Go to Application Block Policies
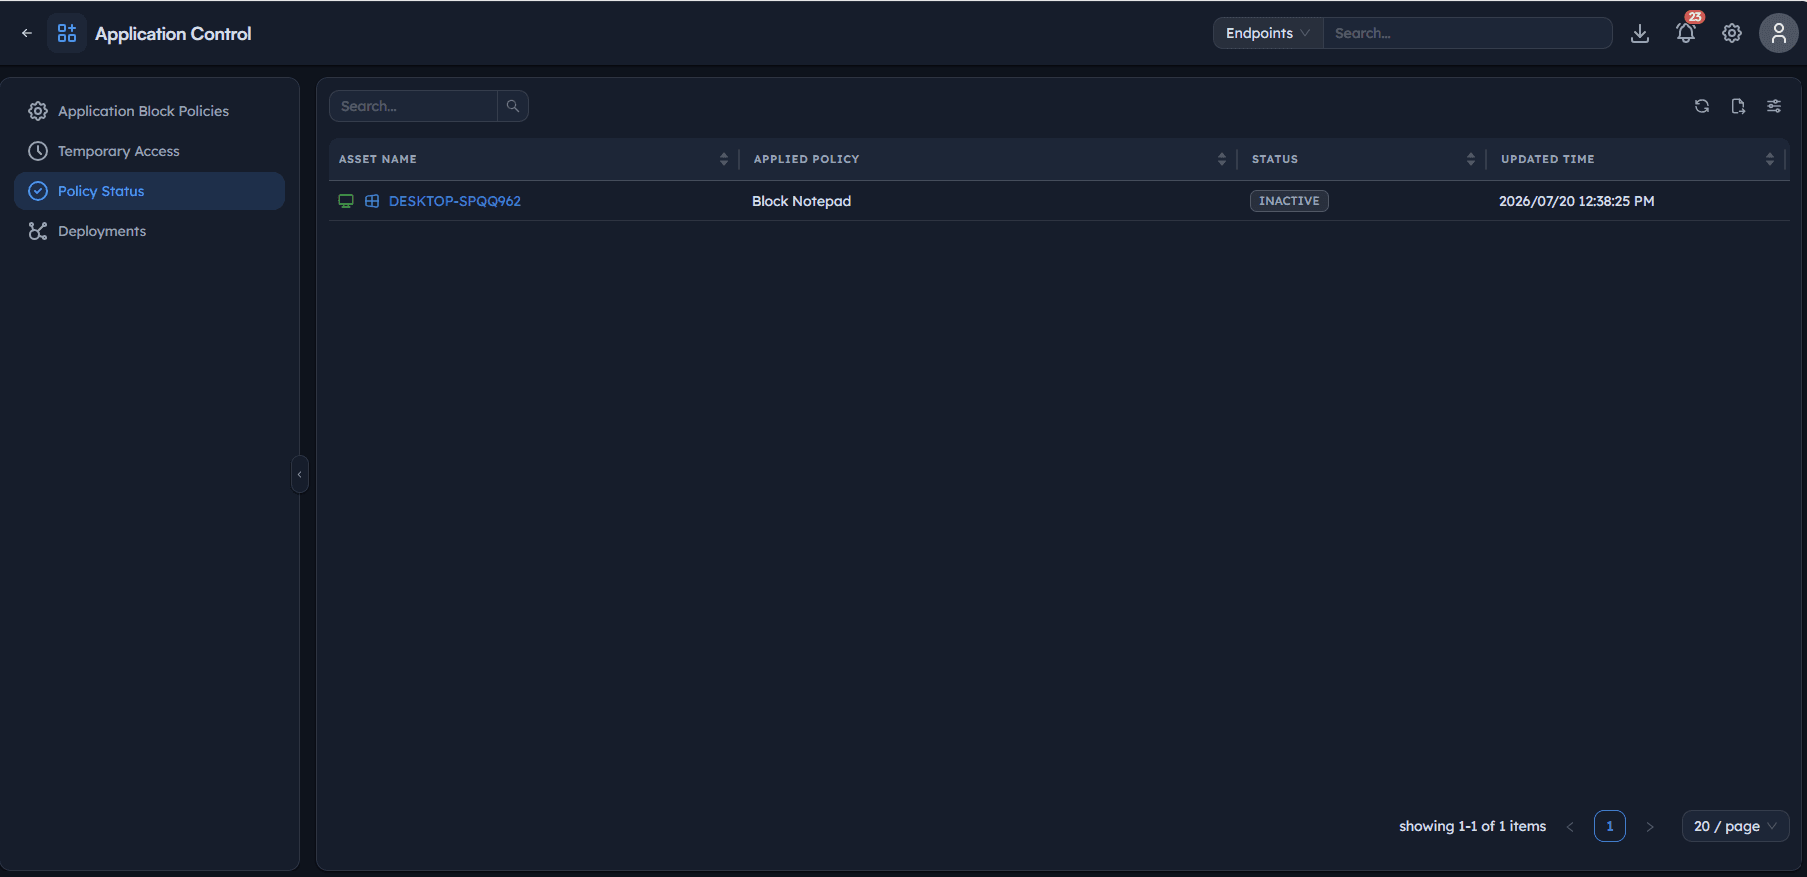This screenshot has height=877, width=1807. pos(149,111)
